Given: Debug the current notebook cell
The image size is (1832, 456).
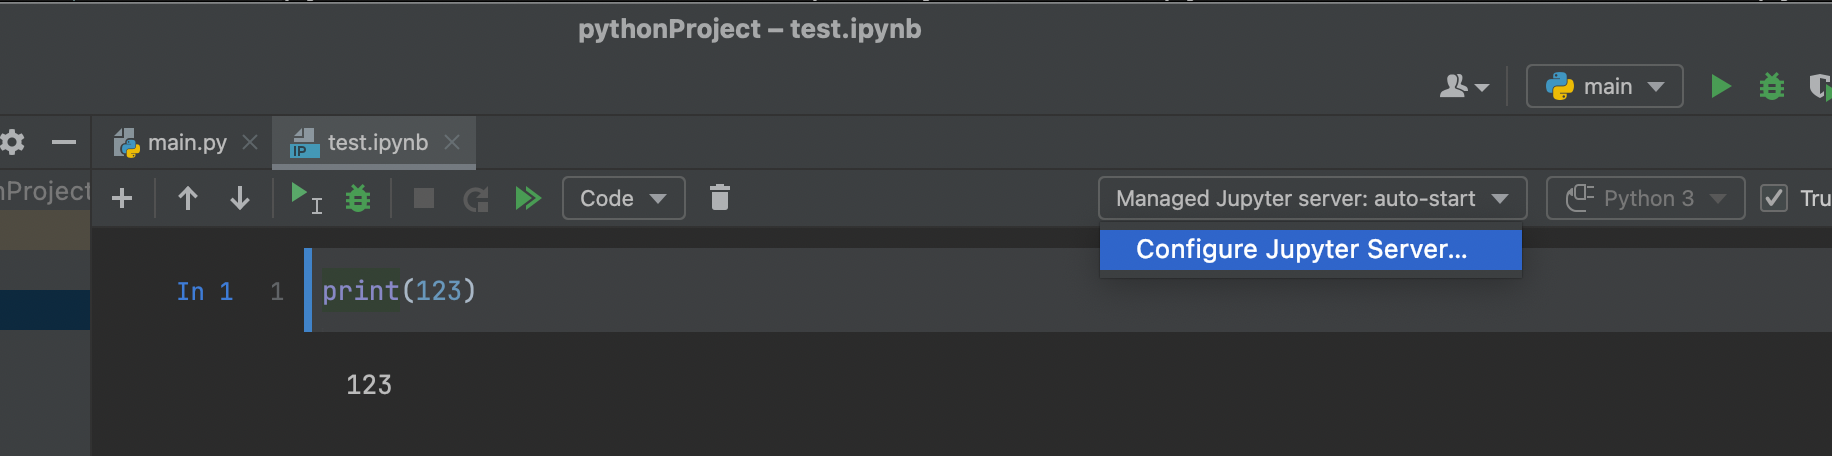Looking at the screenshot, I should pos(357,198).
